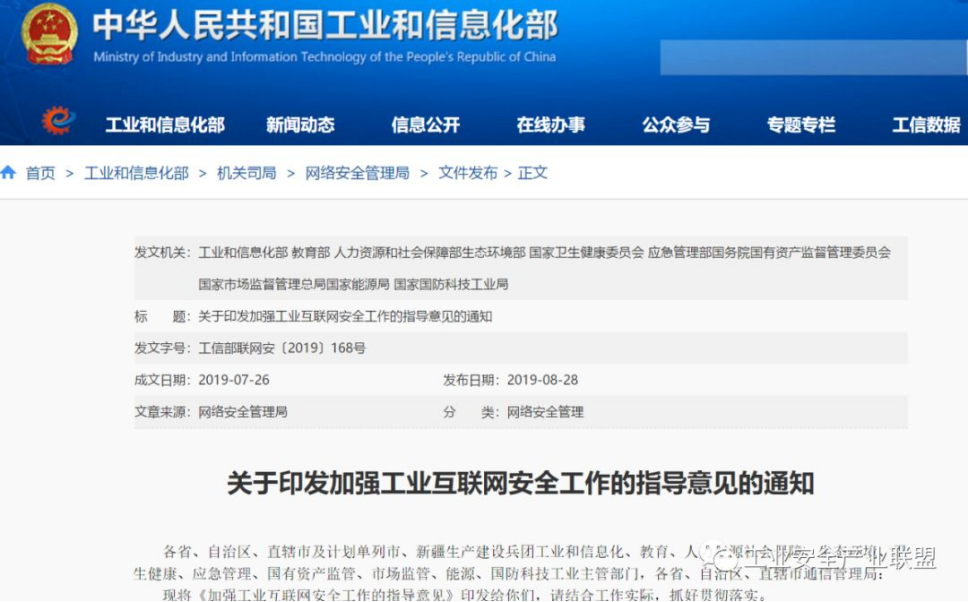
Task: Click the Chinese site title 中华人民共和国工业和信息化部
Action: (325, 25)
